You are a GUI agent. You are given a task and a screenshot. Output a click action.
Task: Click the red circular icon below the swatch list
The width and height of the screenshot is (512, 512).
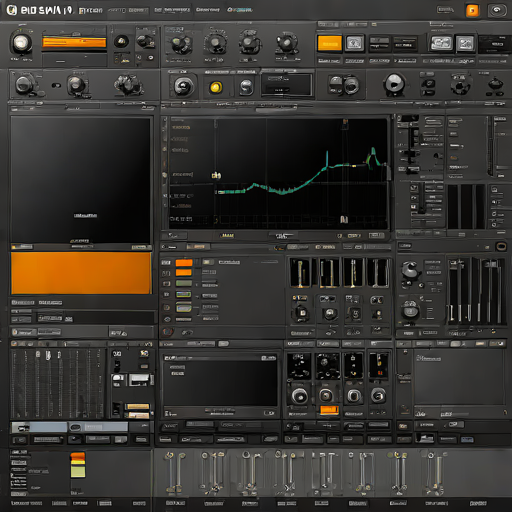(x=168, y=332)
